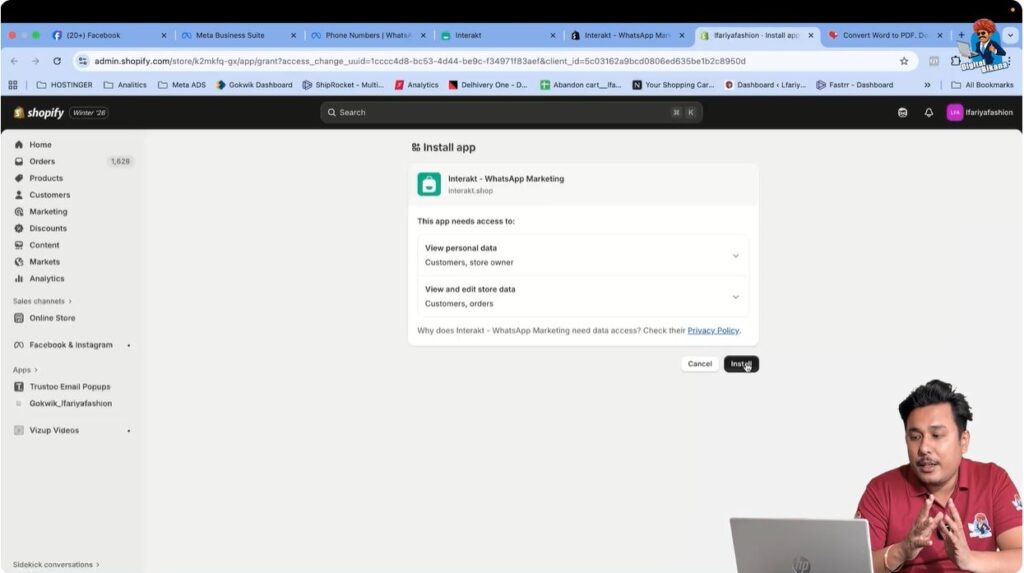Switch to Convert Word to PDF tab
The image size is (1024, 573).
tap(884, 35)
